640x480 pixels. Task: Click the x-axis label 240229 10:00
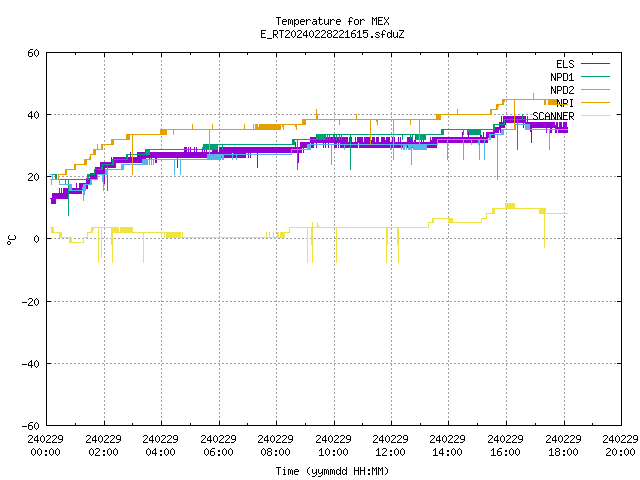click(334, 446)
